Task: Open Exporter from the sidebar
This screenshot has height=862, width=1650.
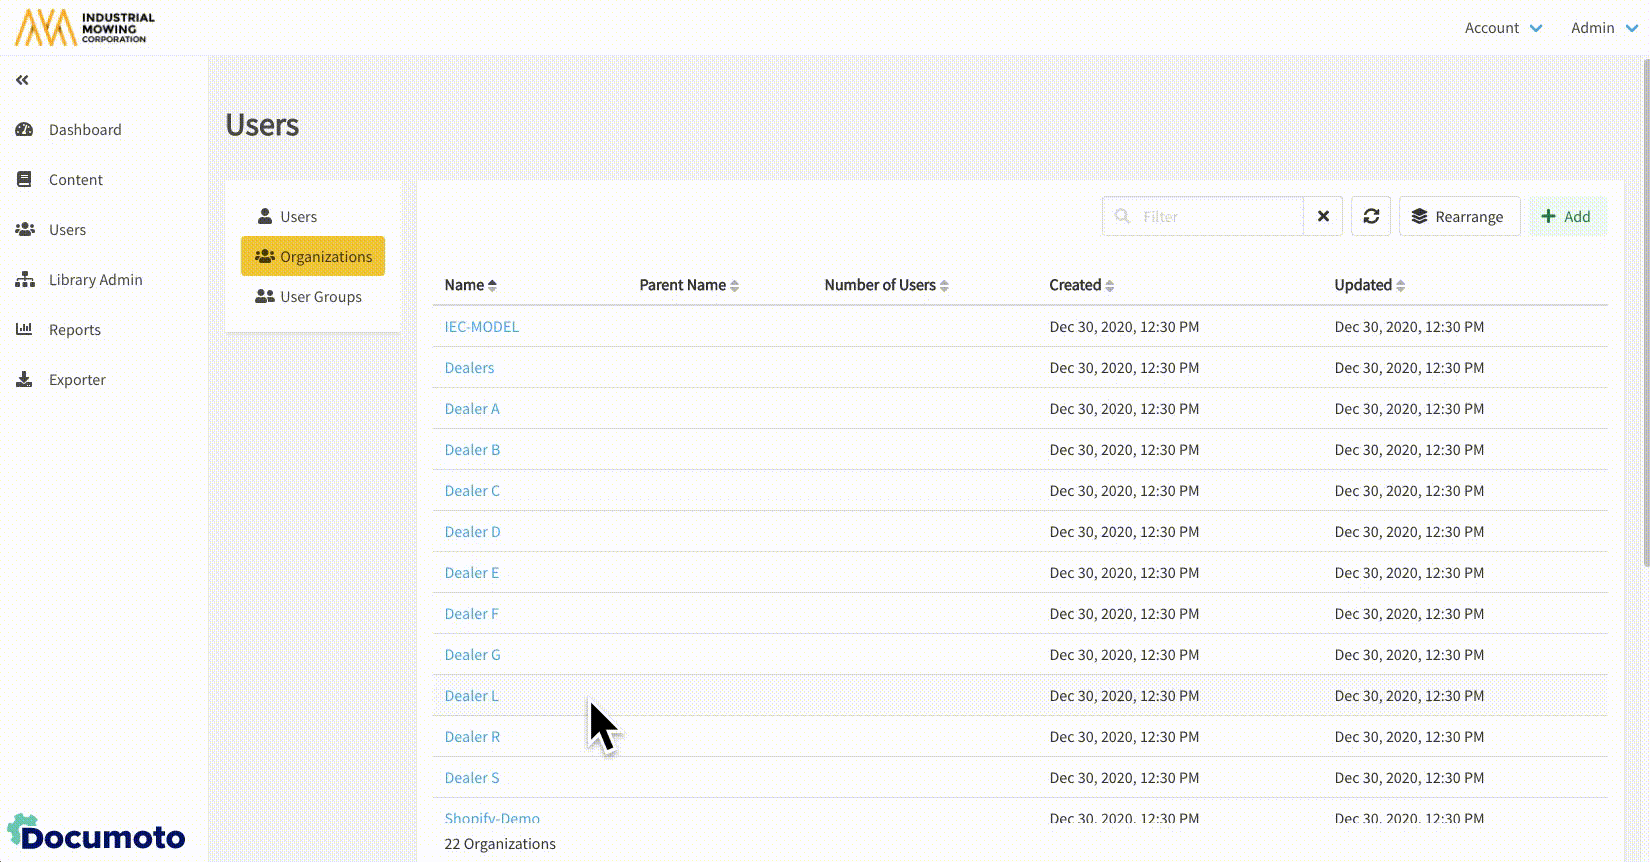Action: 76,380
